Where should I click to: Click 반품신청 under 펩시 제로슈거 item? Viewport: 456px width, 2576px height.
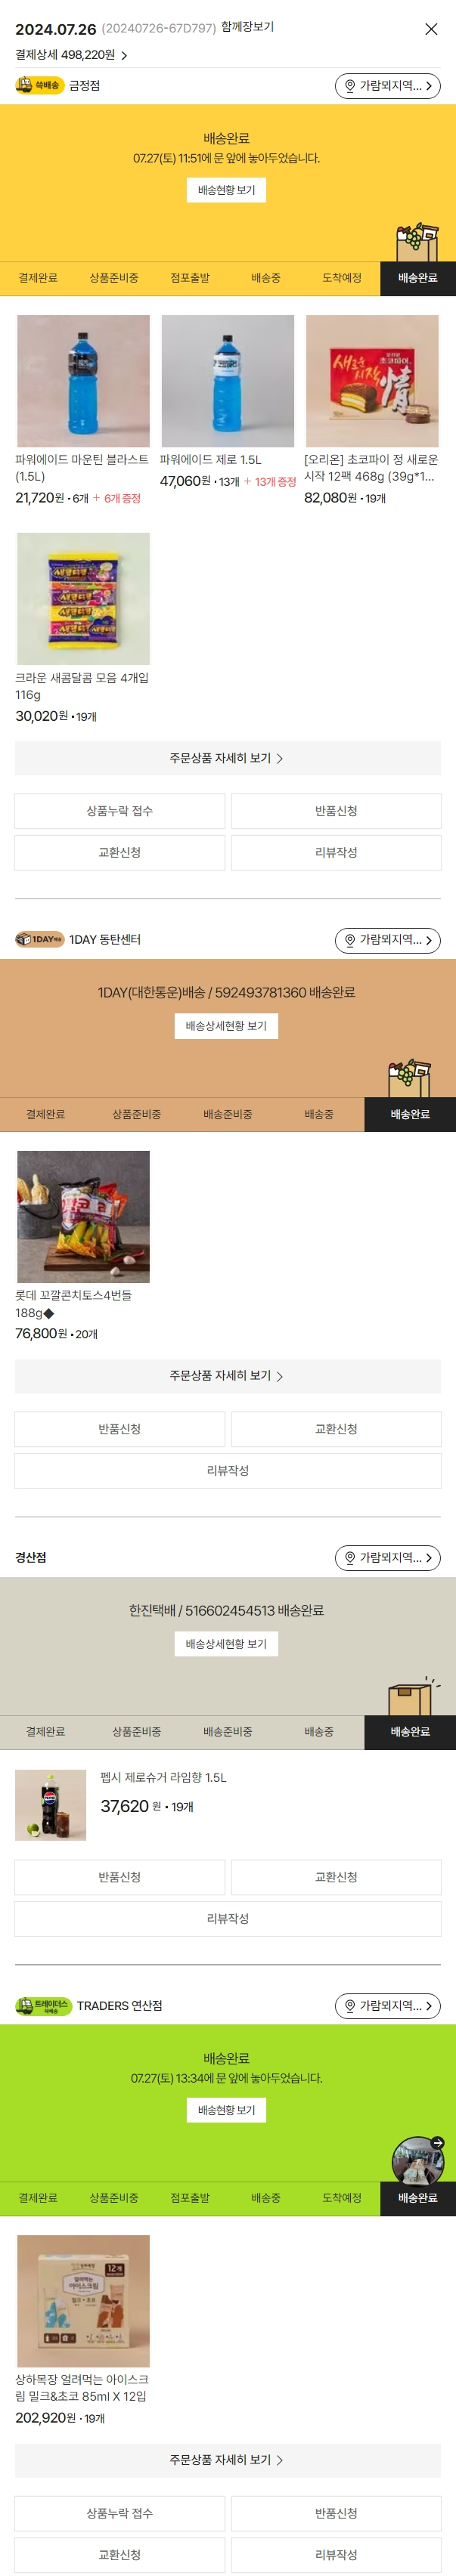[120, 1877]
